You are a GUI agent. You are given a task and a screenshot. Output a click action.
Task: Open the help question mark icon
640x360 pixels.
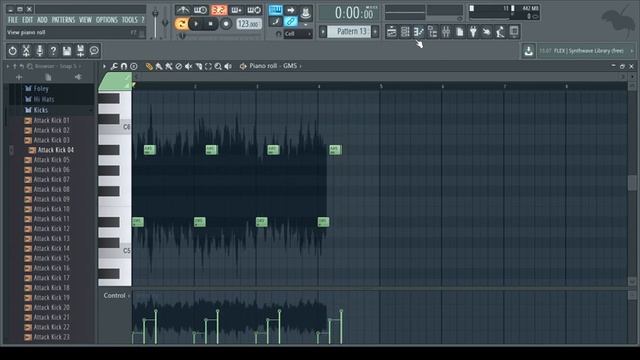pos(53,51)
